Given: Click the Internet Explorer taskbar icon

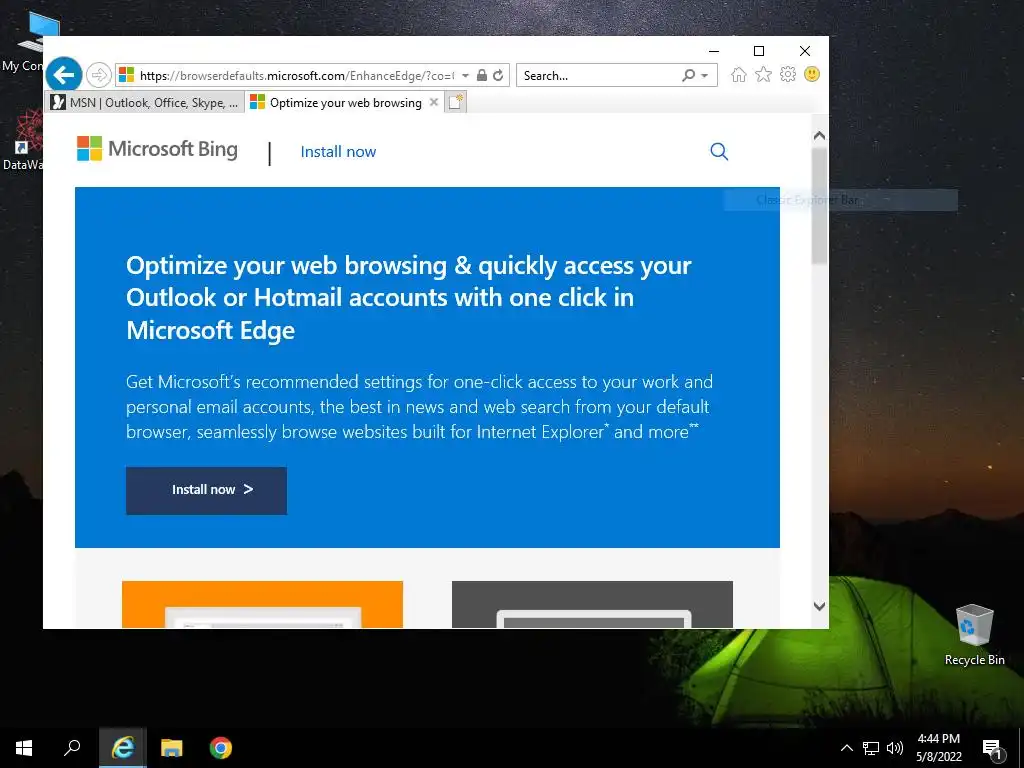Looking at the screenshot, I should [123, 748].
